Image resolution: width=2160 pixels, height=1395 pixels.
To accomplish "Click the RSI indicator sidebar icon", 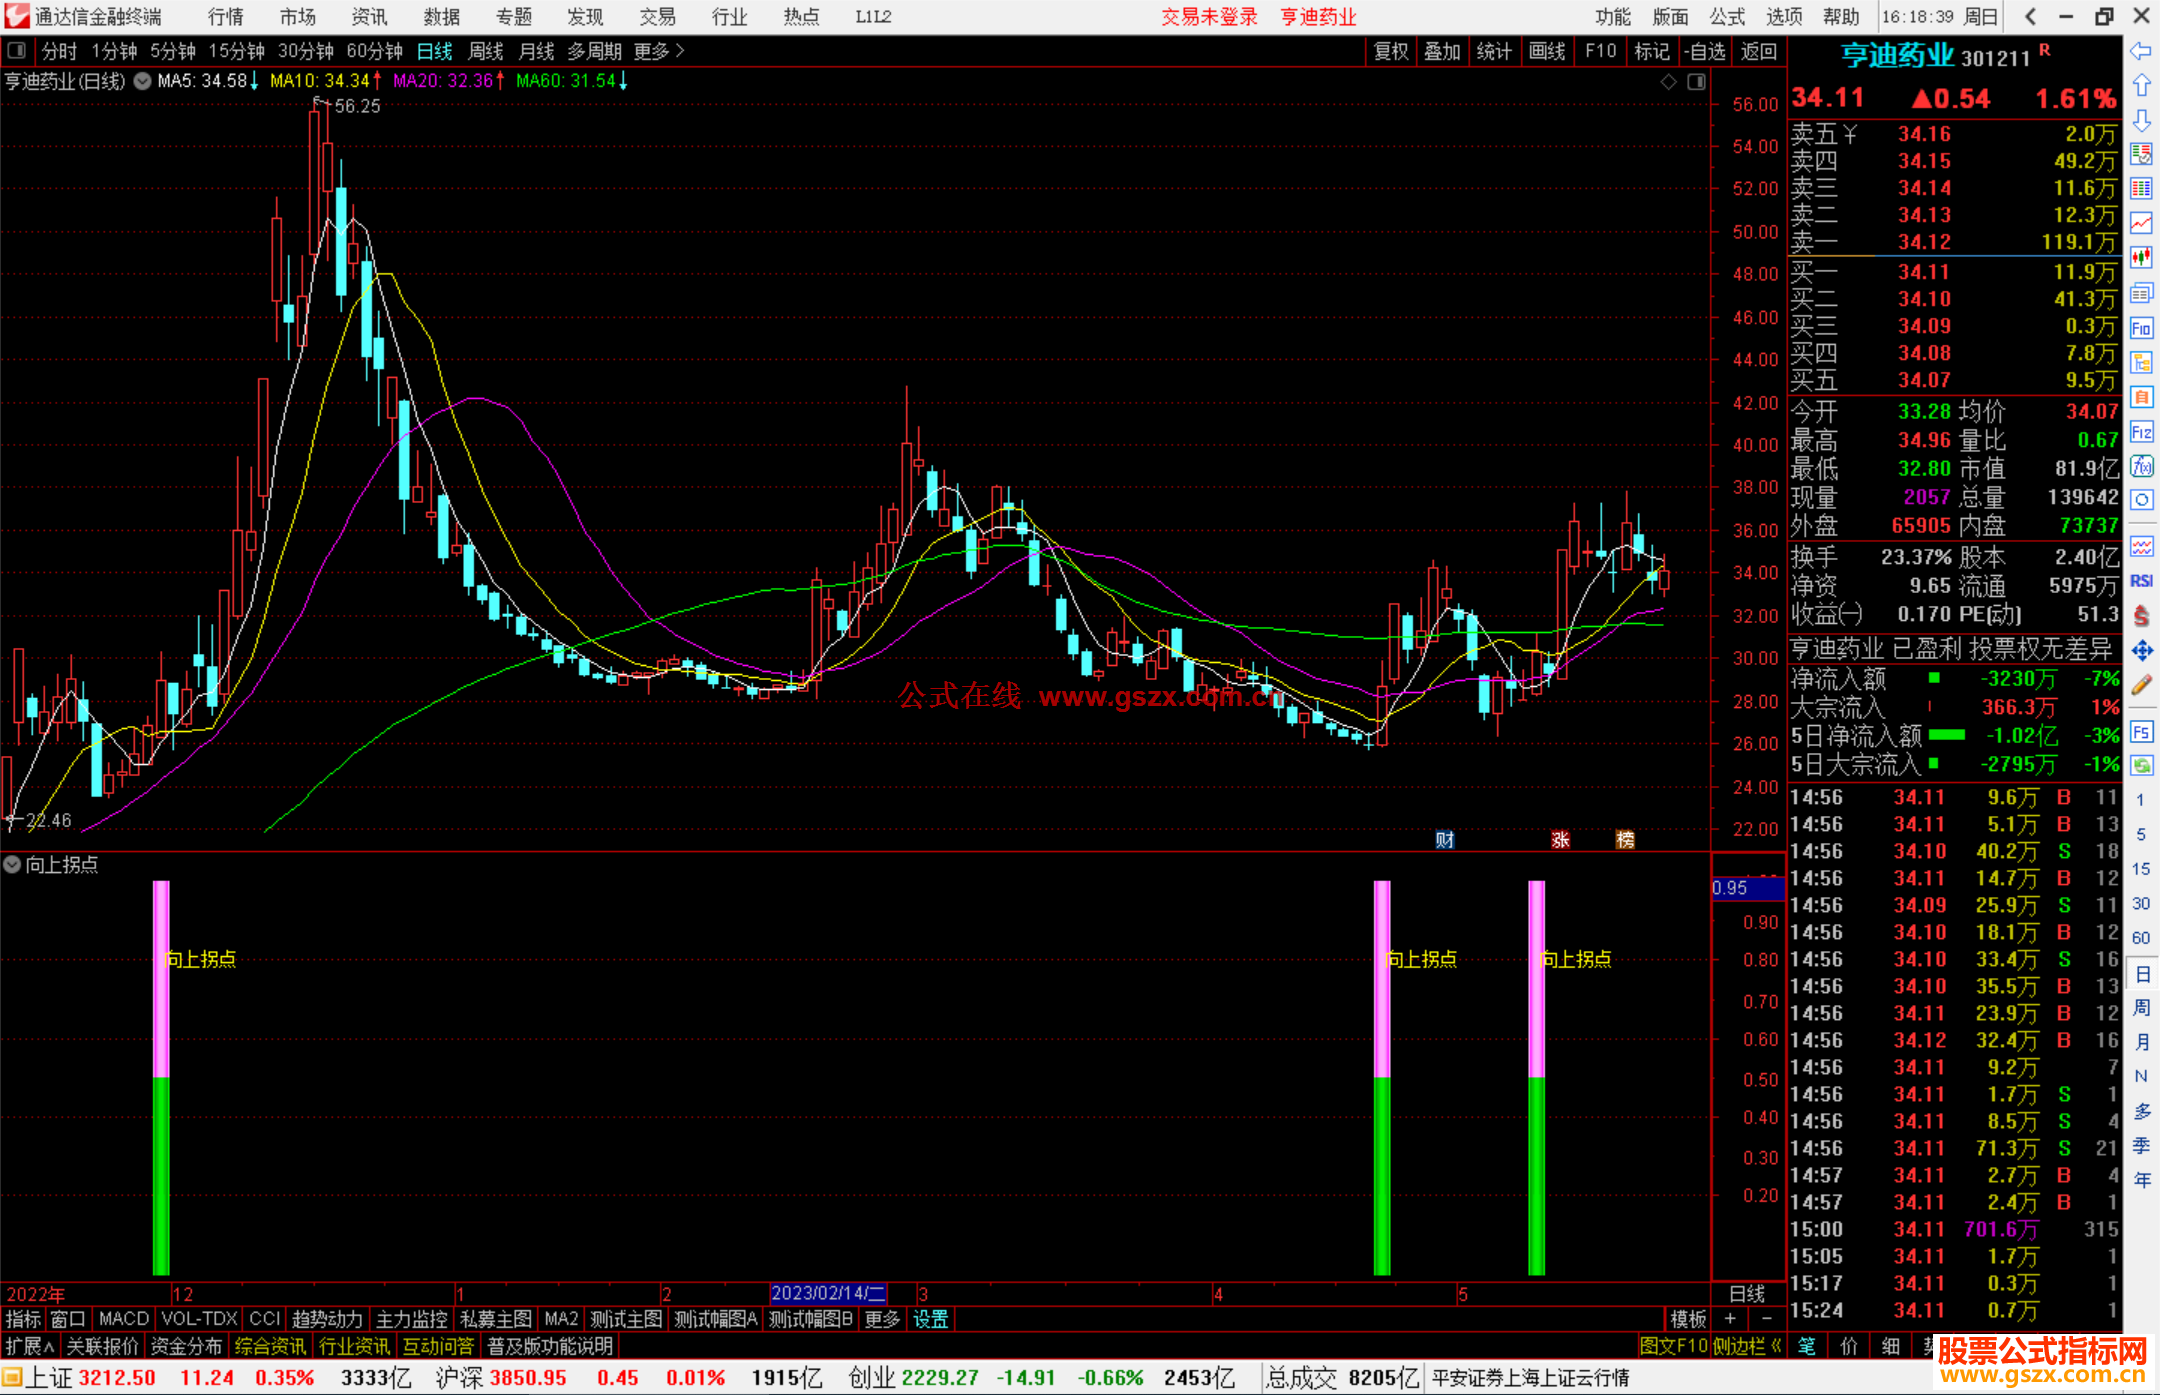I will [x=2141, y=581].
